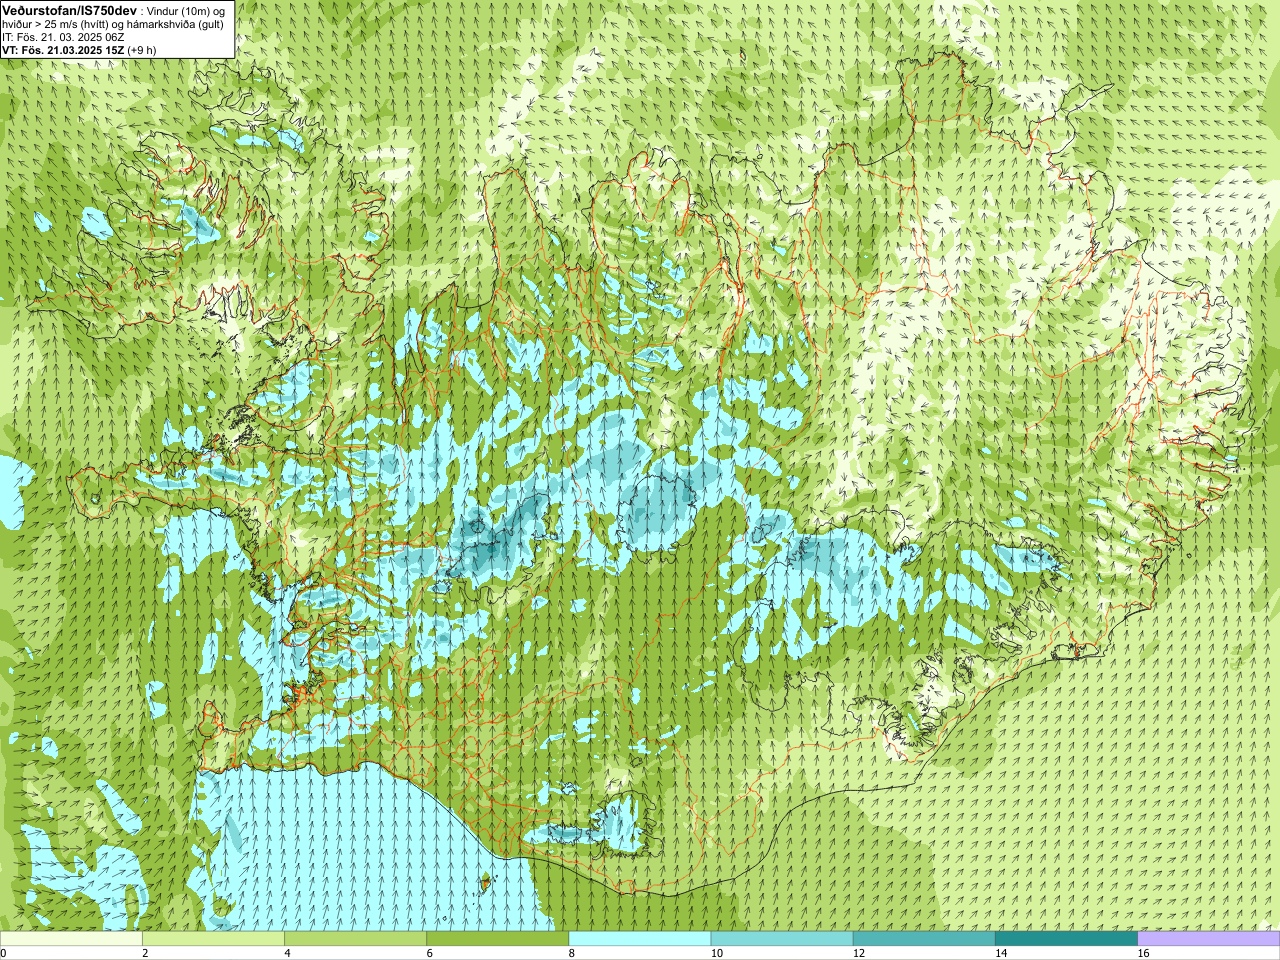The height and width of the screenshot is (960, 1280).
Task: Click the scale label 4
Action: pos(287,953)
